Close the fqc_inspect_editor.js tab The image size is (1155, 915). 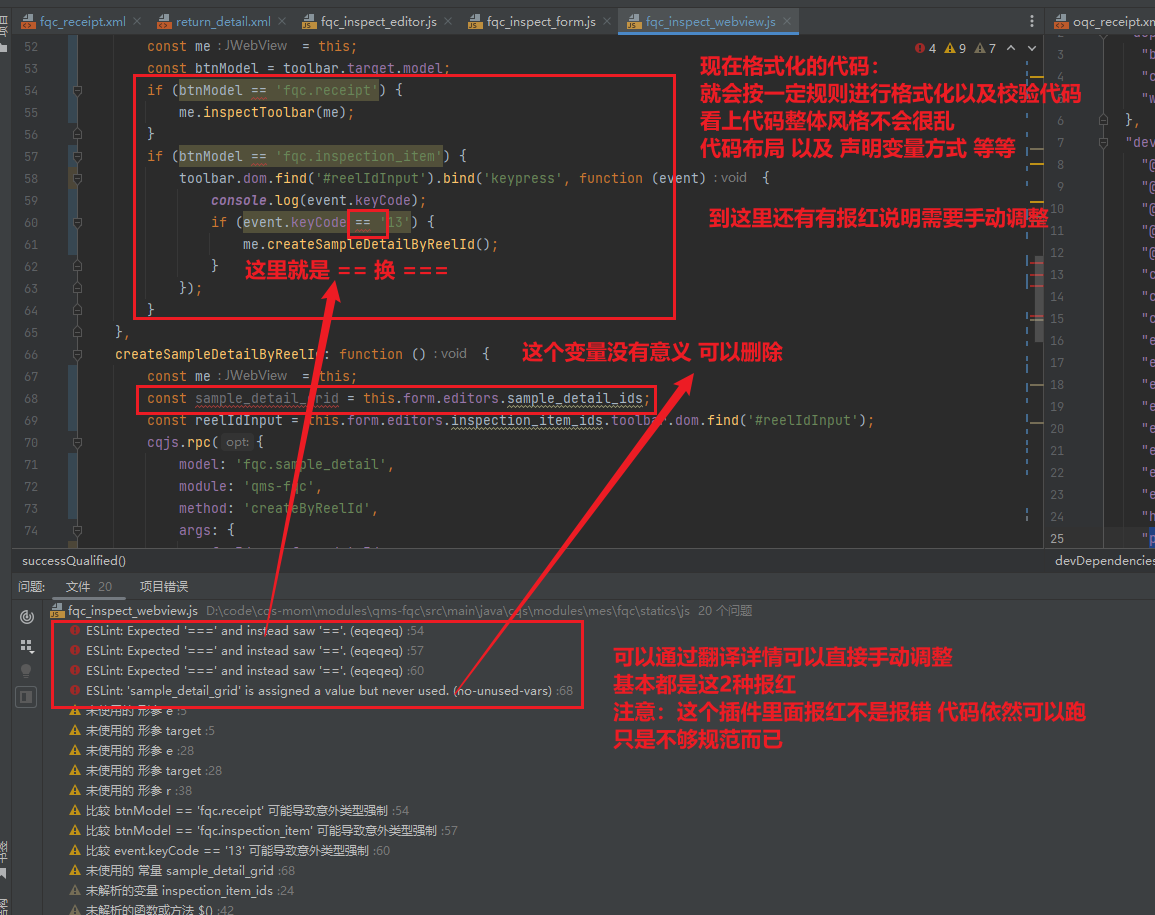coord(449,22)
